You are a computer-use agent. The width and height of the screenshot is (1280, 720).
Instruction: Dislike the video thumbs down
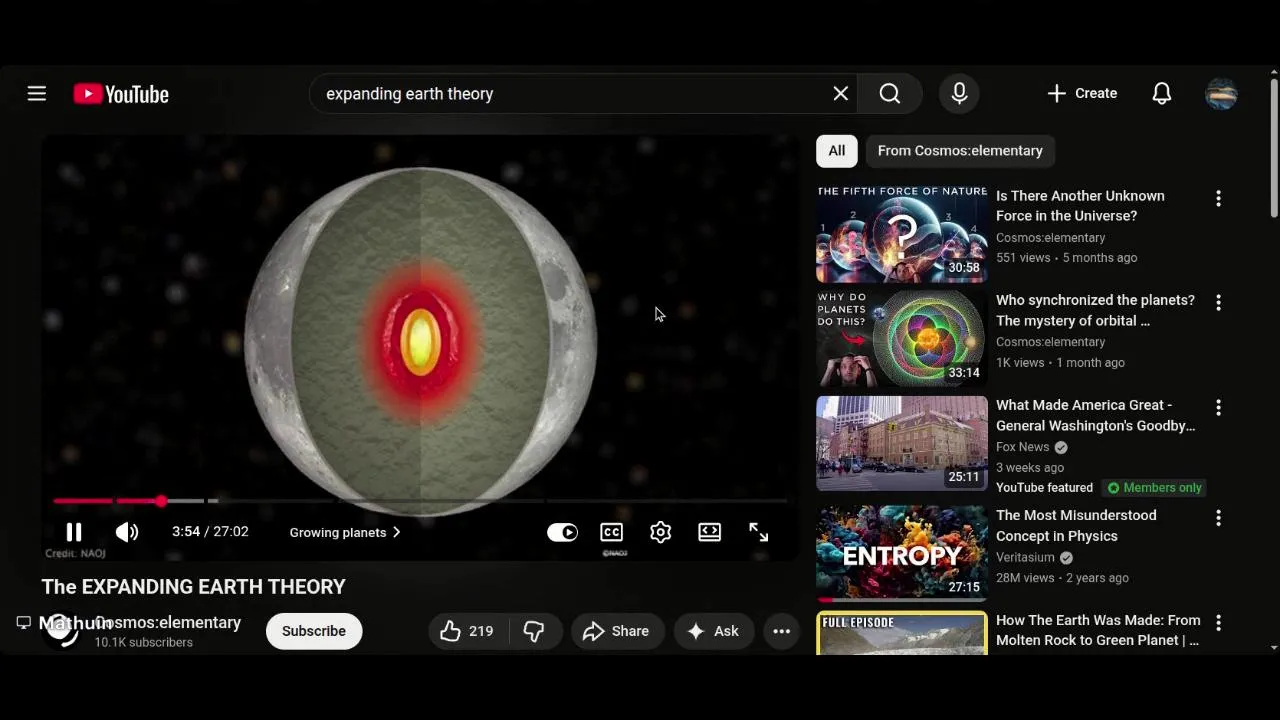pos(534,631)
